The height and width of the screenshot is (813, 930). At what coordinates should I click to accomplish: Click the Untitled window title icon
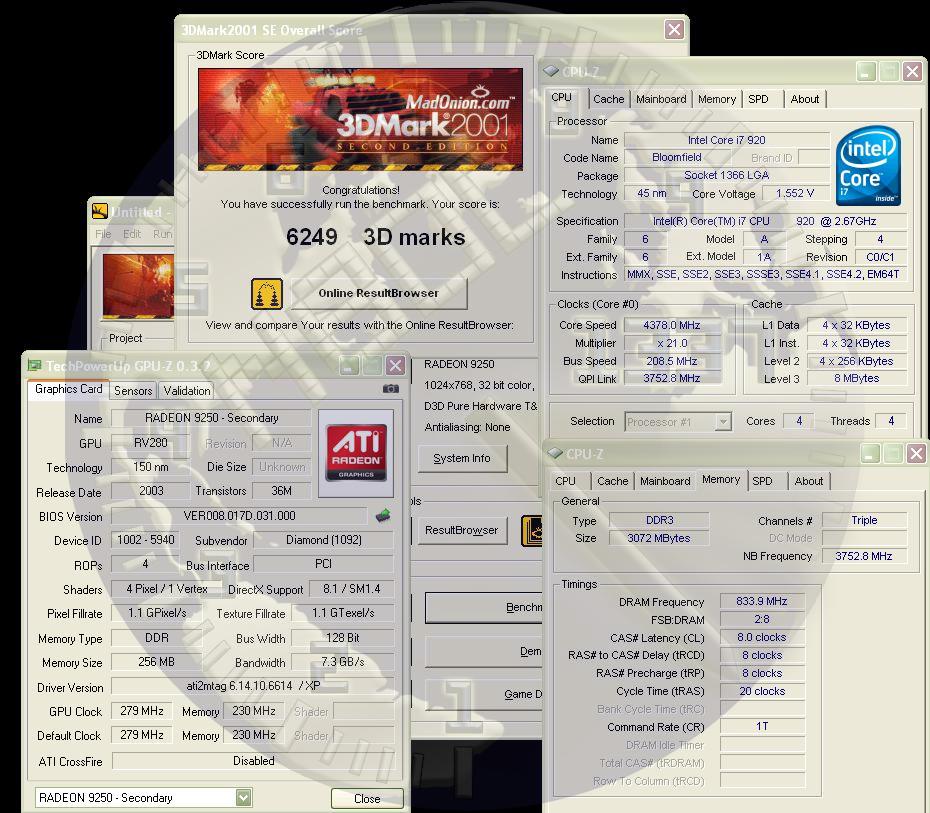point(100,211)
